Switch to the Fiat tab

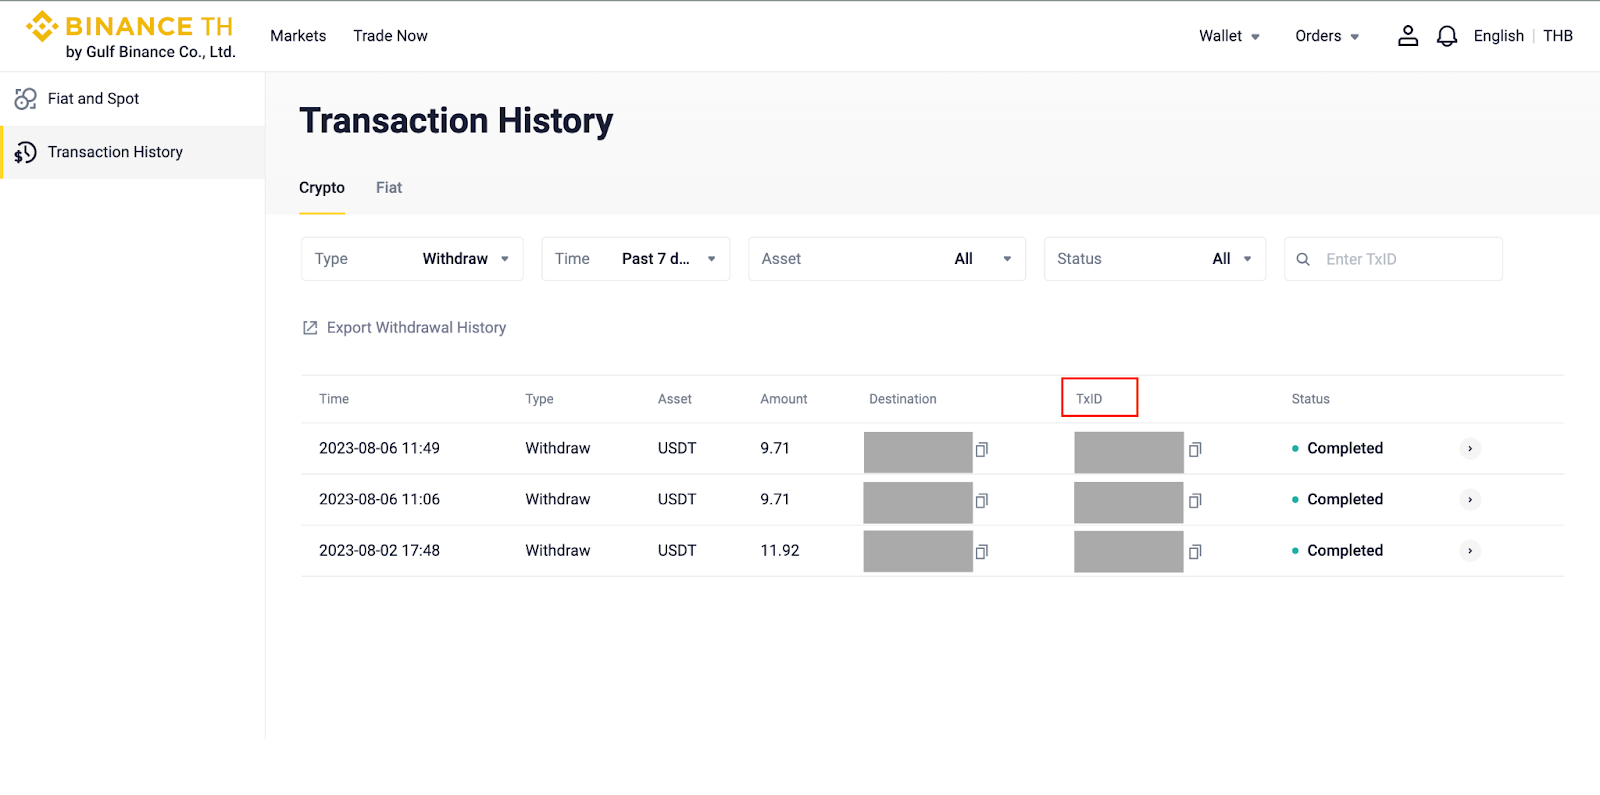pyautogui.click(x=389, y=188)
